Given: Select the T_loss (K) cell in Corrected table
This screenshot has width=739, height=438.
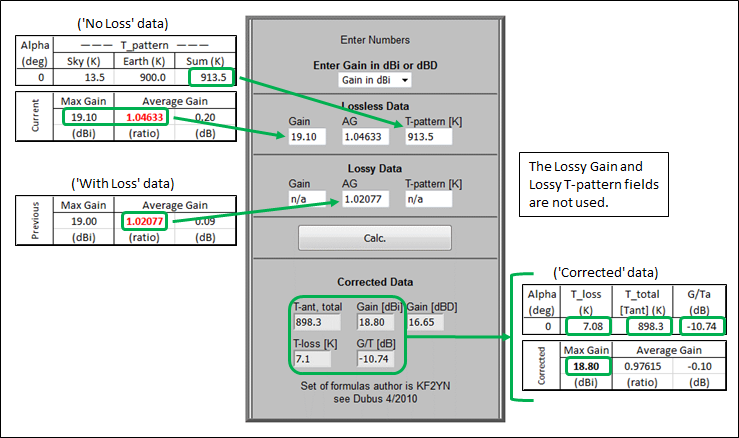Looking at the screenshot, I should click(x=584, y=326).
